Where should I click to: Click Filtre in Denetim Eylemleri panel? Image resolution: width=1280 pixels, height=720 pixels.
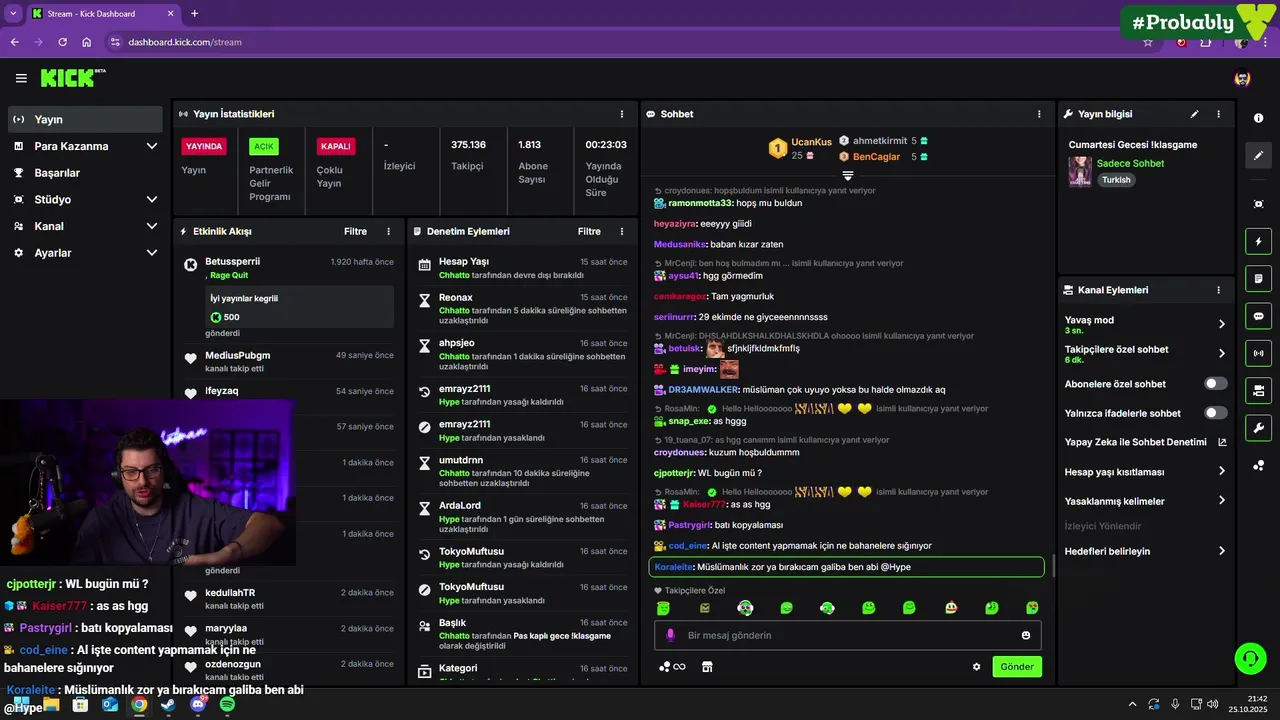[589, 231]
